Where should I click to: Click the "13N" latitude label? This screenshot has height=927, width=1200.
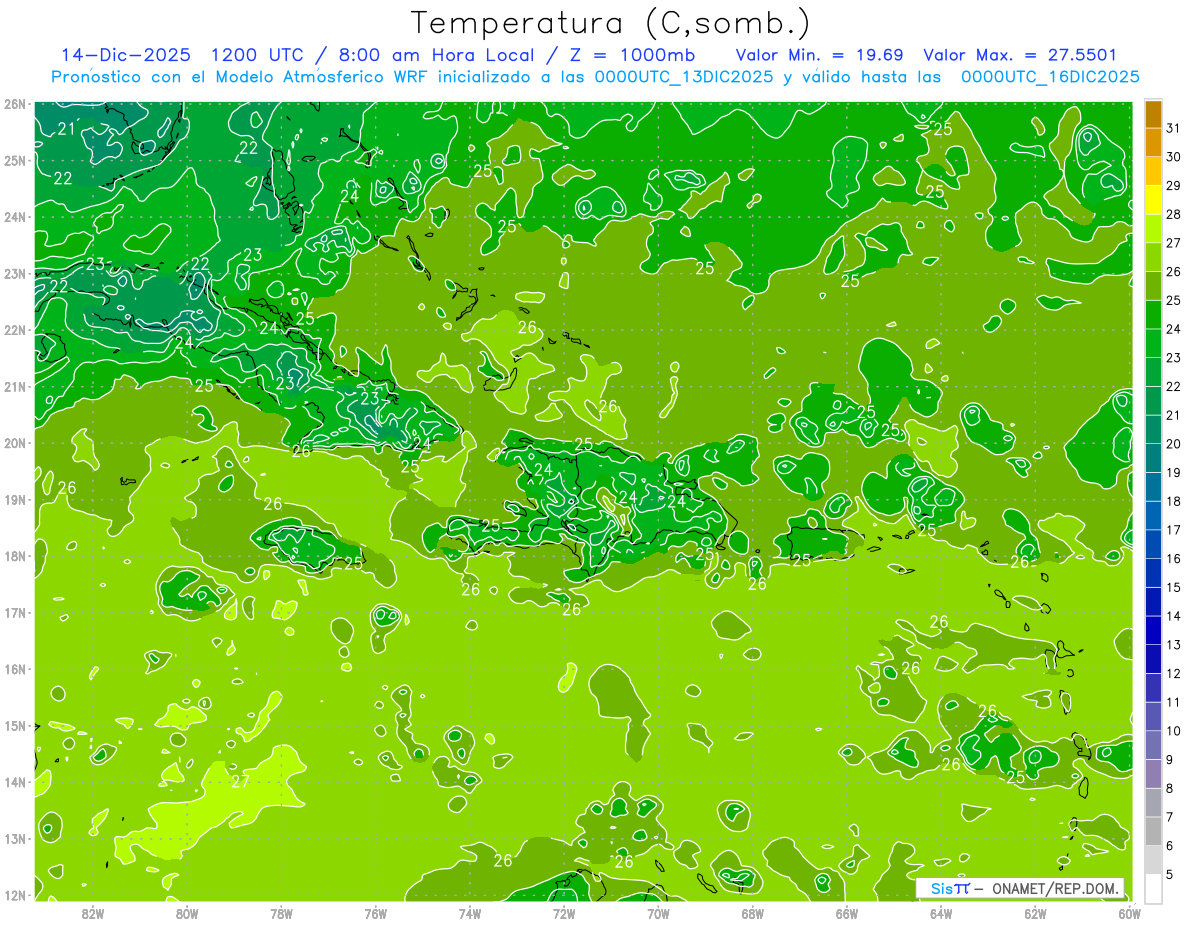(14, 838)
